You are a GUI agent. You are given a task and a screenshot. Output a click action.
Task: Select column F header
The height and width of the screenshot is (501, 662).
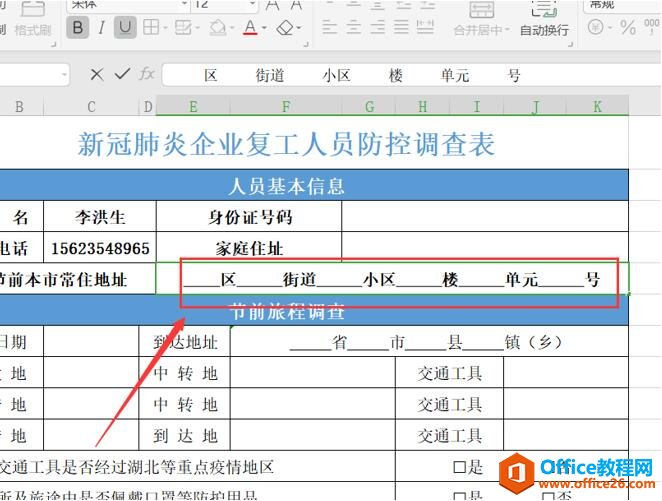coord(286,106)
